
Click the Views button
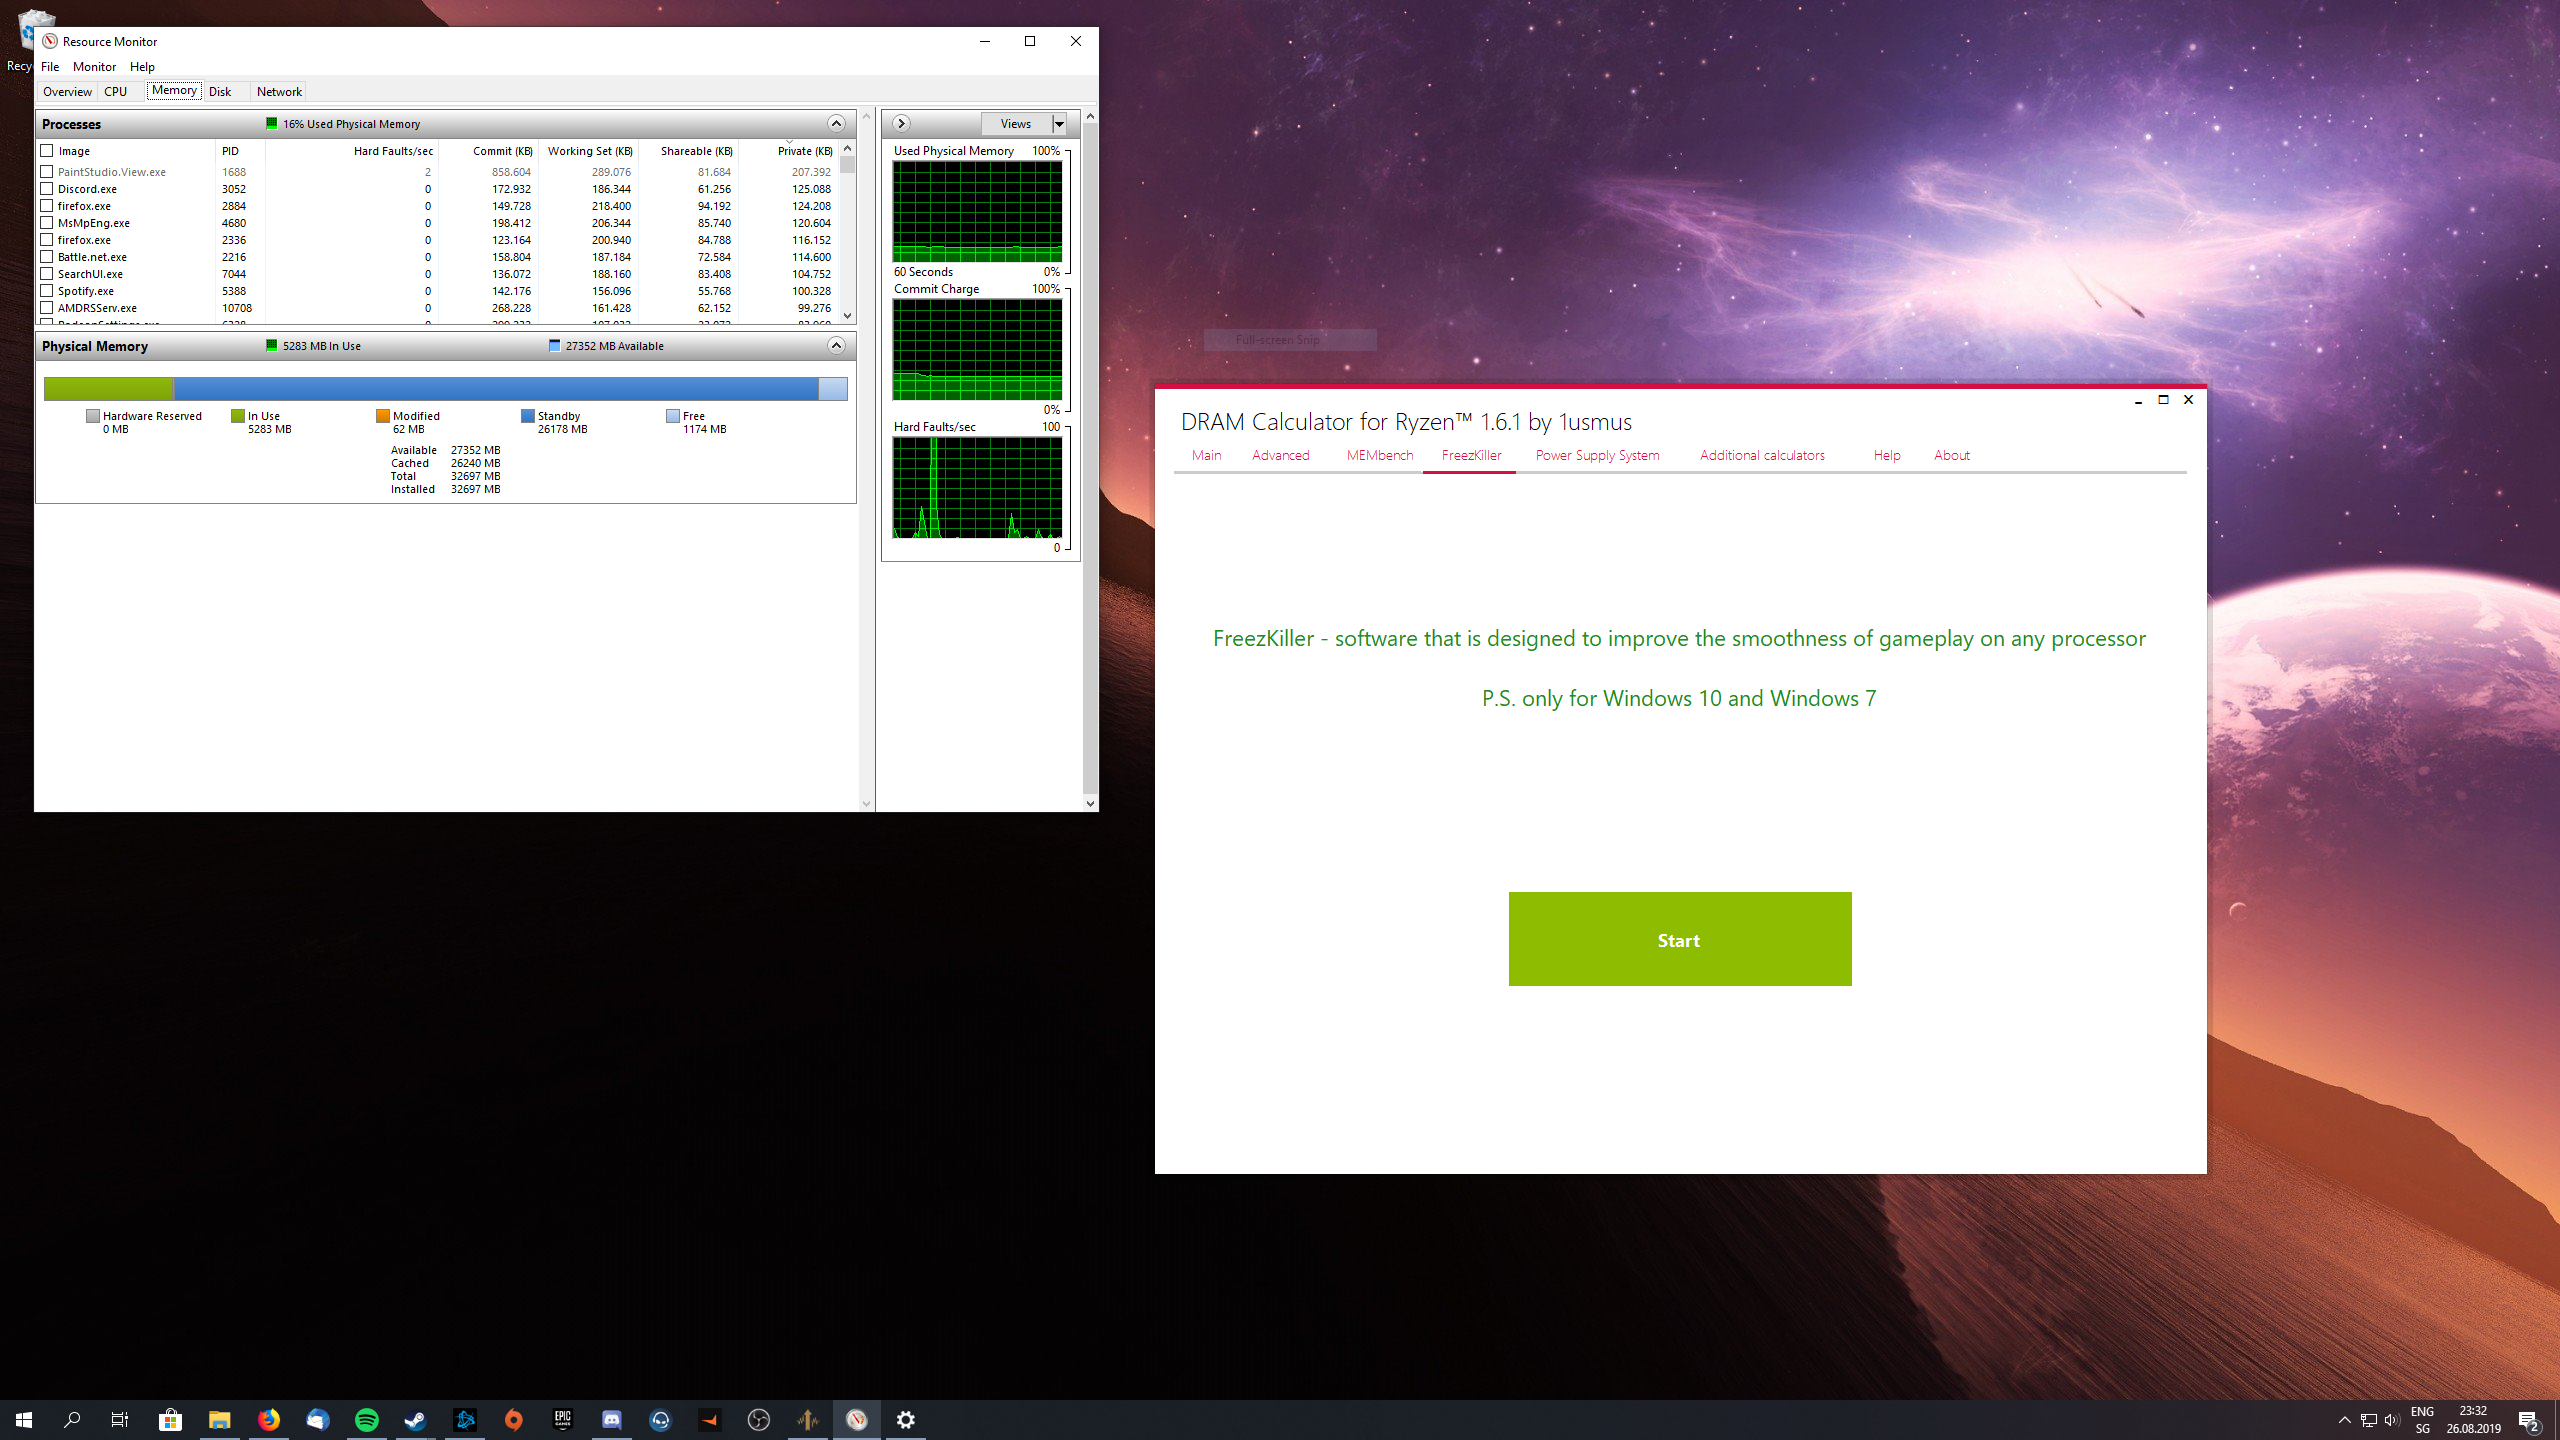click(1015, 124)
